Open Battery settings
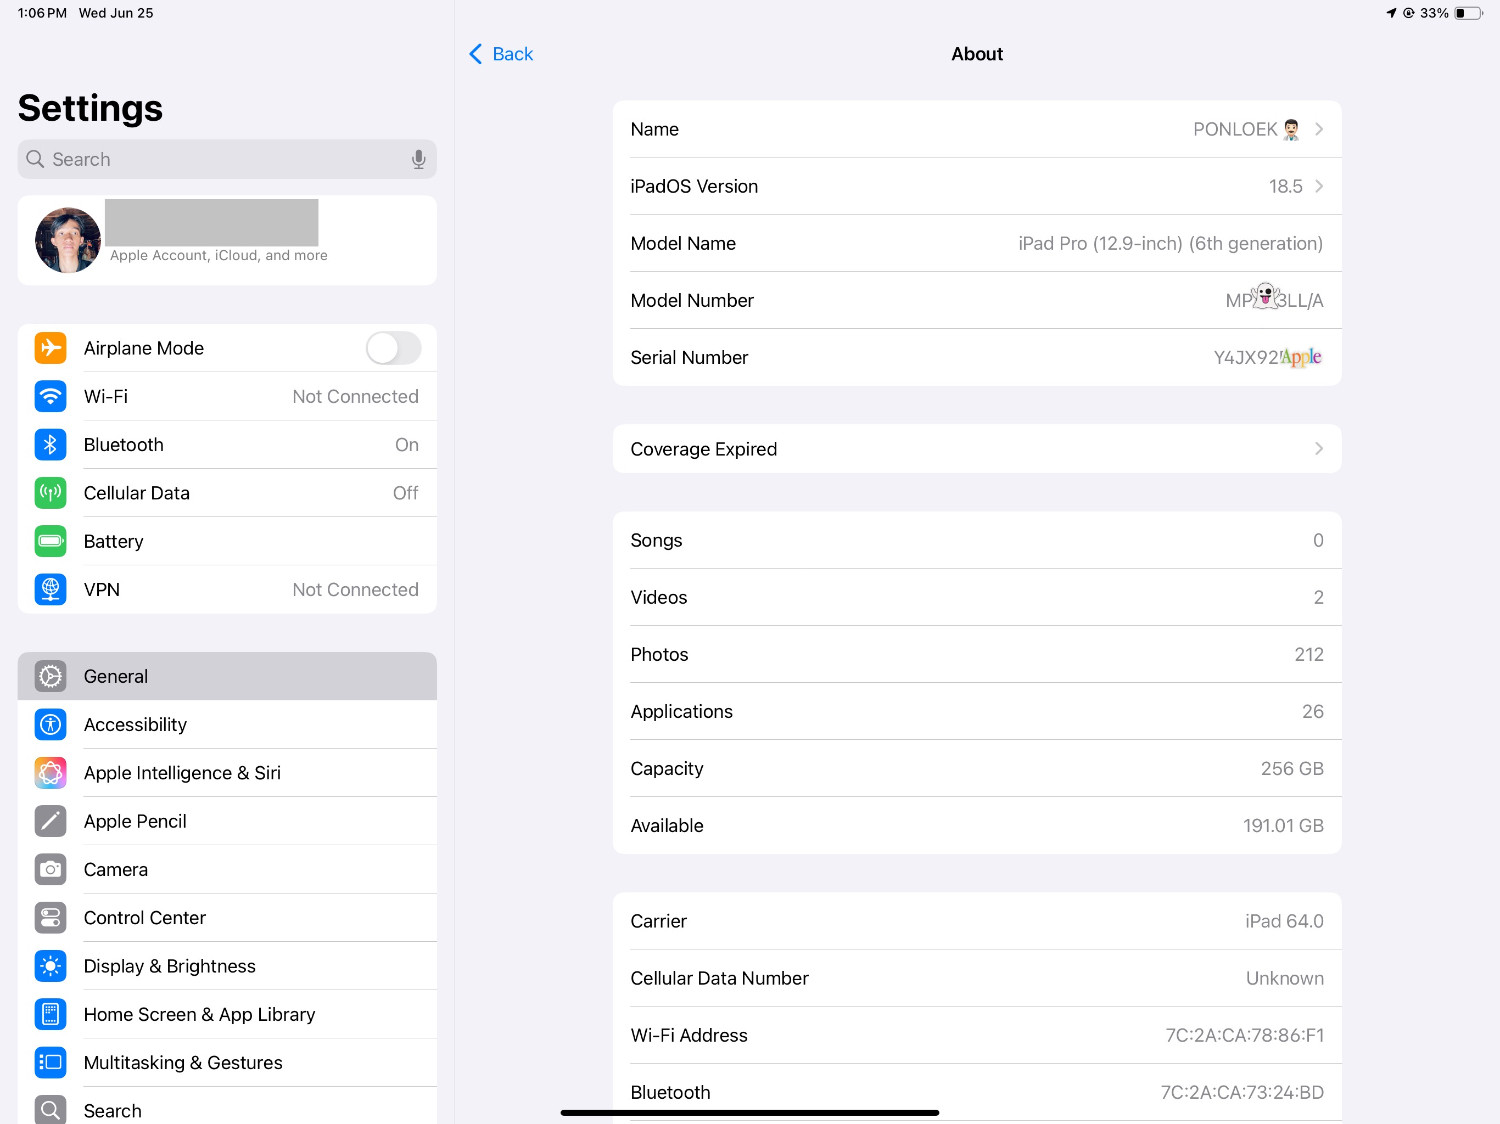1500x1124 pixels. click(227, 541)
